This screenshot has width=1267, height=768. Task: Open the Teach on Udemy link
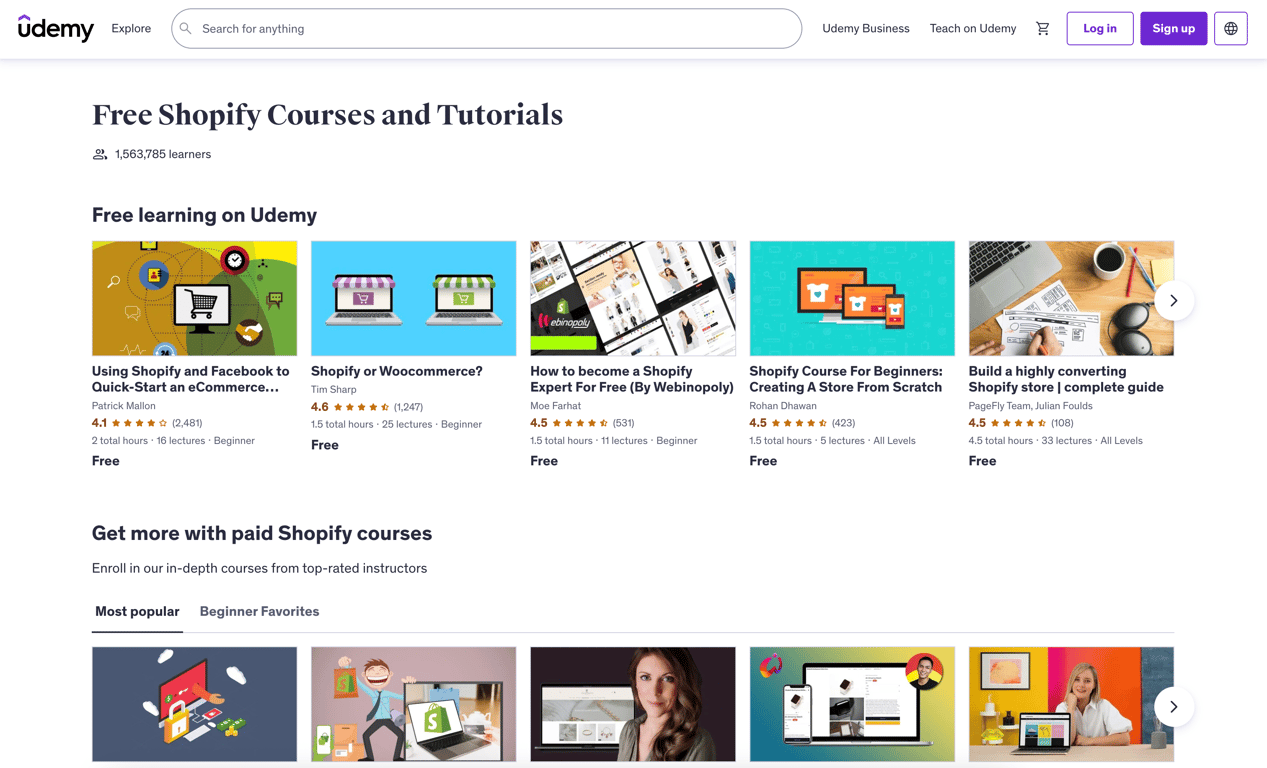coord(973,29)
